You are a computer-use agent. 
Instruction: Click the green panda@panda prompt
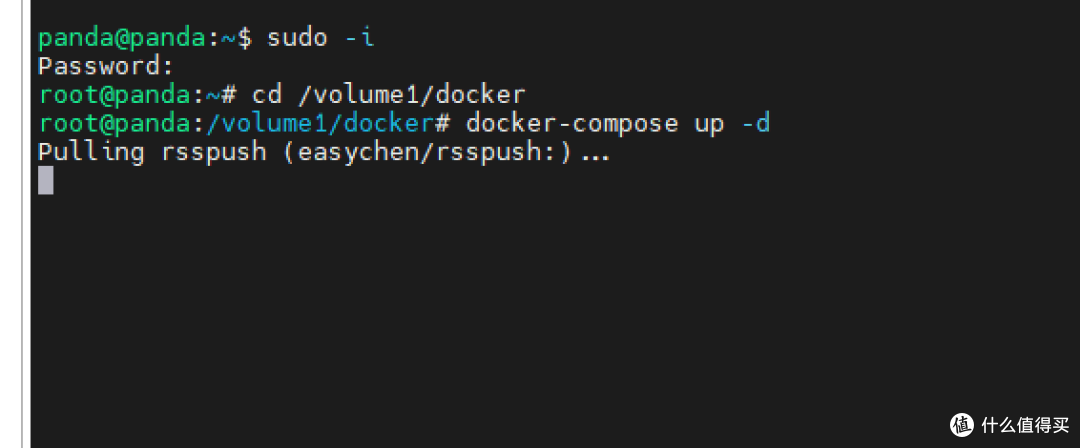click(x=122, y=37)
